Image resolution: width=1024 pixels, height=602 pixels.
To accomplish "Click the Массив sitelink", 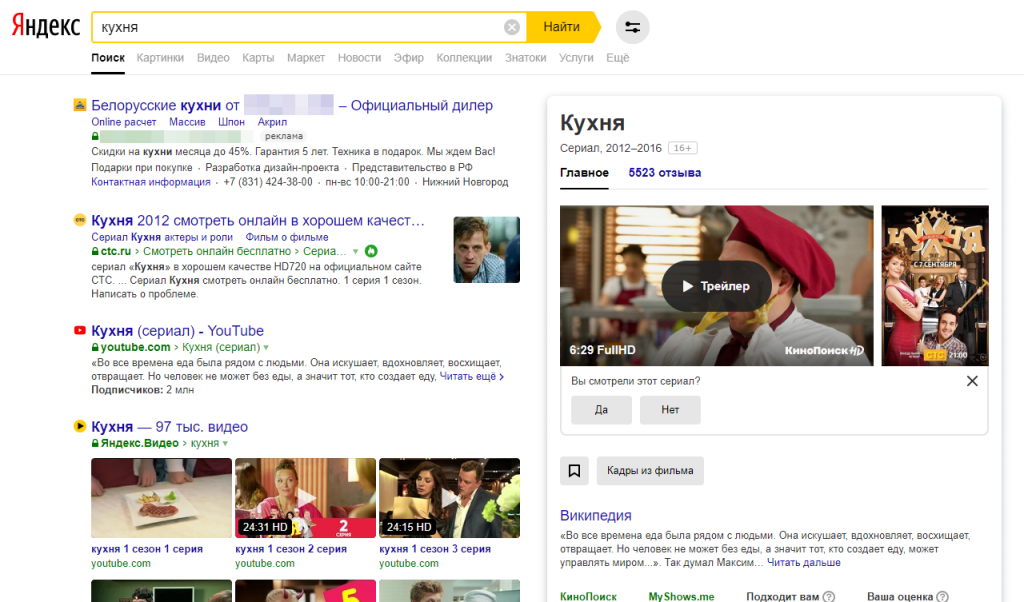I will tap(187, 122).
